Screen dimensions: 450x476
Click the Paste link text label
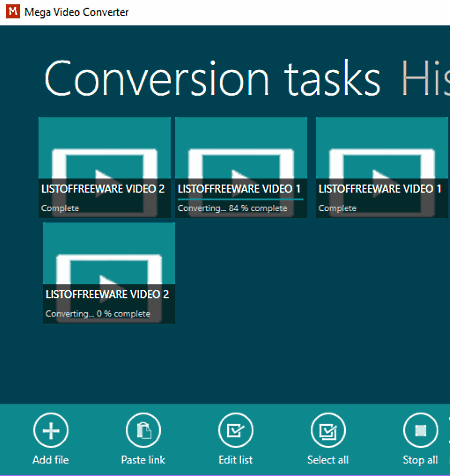(x=143, y=460)
